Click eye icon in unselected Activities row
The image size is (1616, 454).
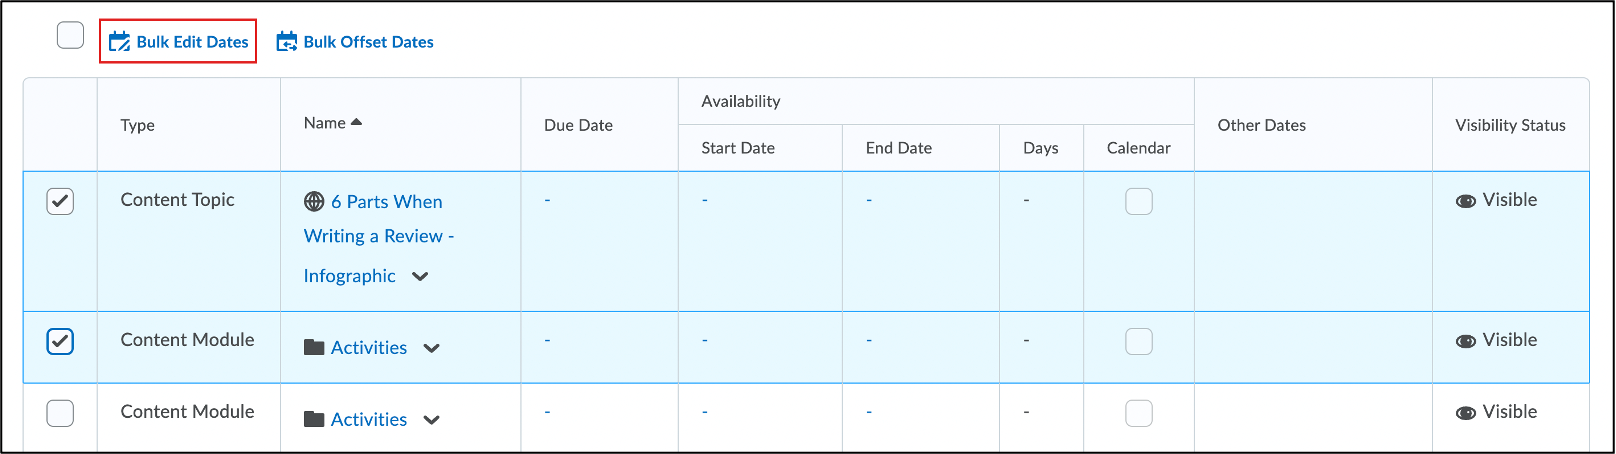click(1466, 413)
